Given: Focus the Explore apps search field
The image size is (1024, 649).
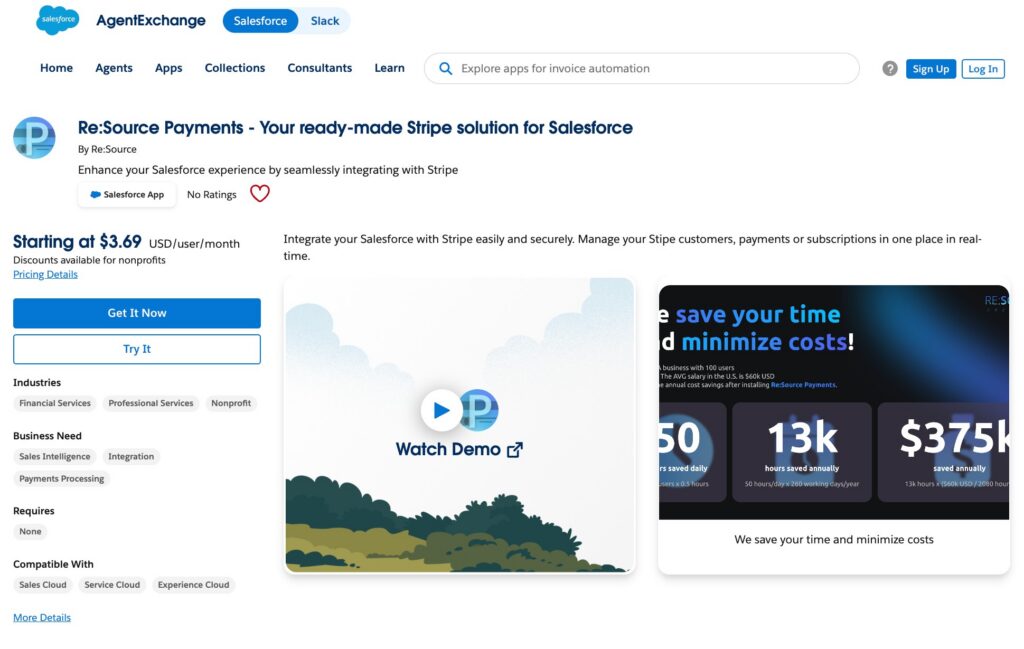Looking at the screenshot, I should 641,69.
